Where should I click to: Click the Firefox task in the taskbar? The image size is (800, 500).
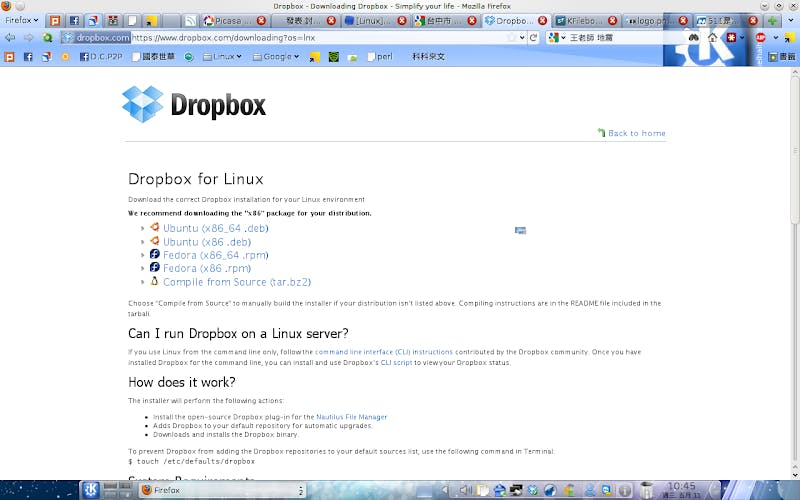click(x=222, y=490)
